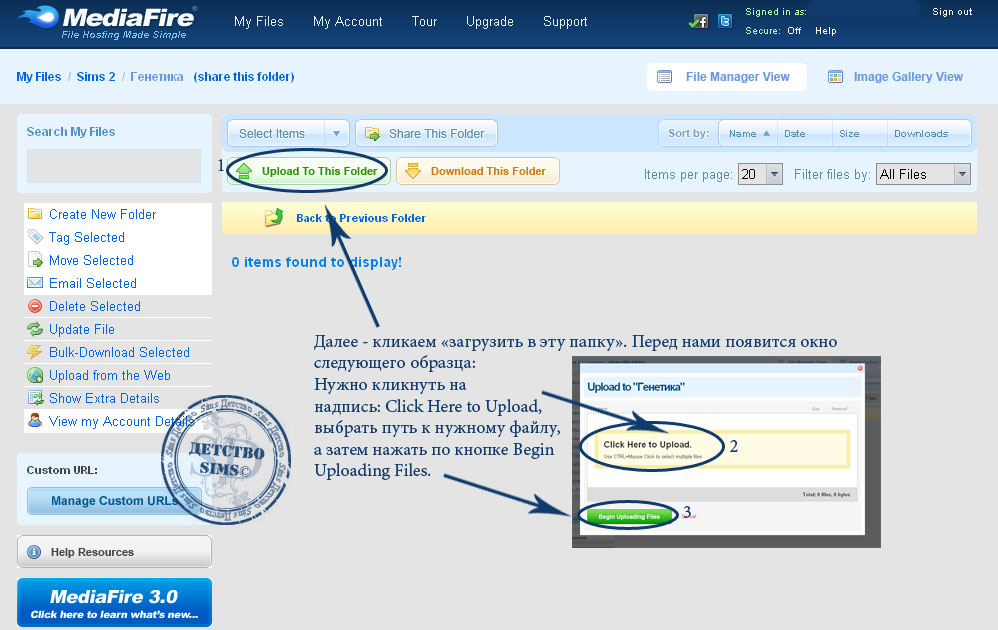Click Update File link
Viewport: 998px width, 630px height.
pyautogui.click(x=81, y=329)
